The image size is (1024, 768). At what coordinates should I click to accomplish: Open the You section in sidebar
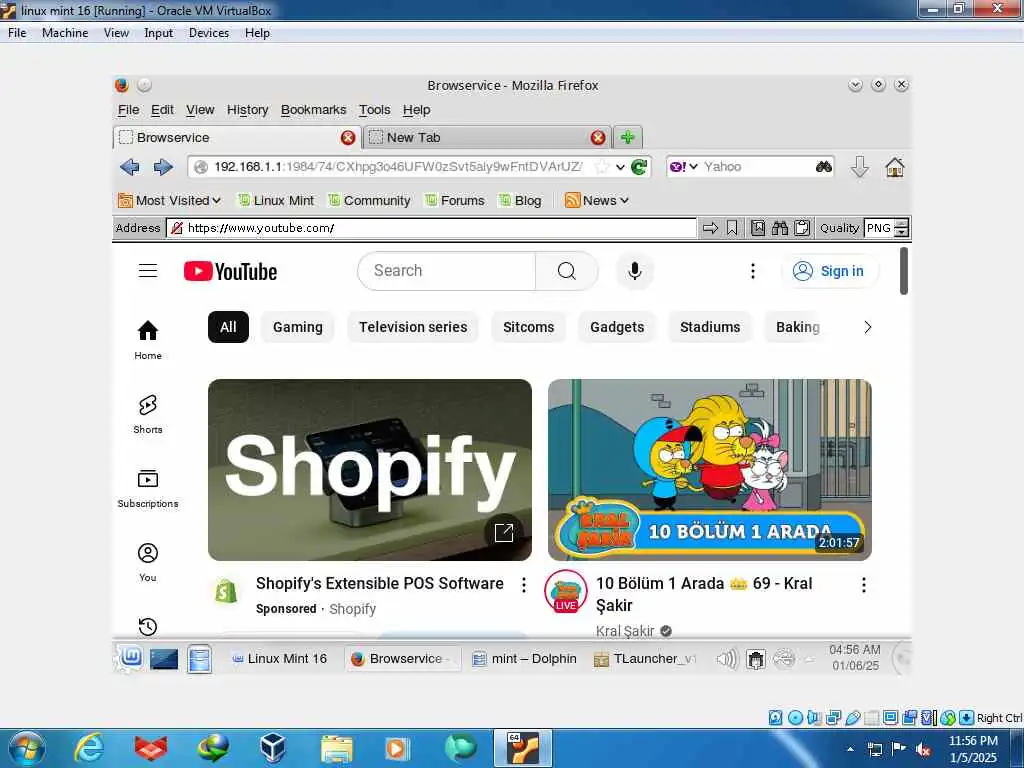click(148, 562)
